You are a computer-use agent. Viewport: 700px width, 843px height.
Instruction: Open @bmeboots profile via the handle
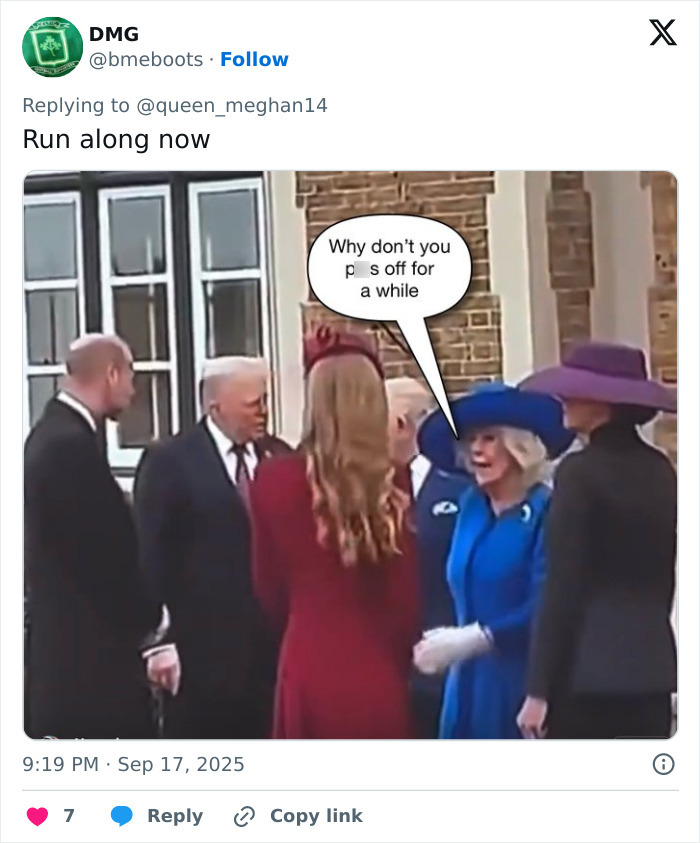coord(140,60)
